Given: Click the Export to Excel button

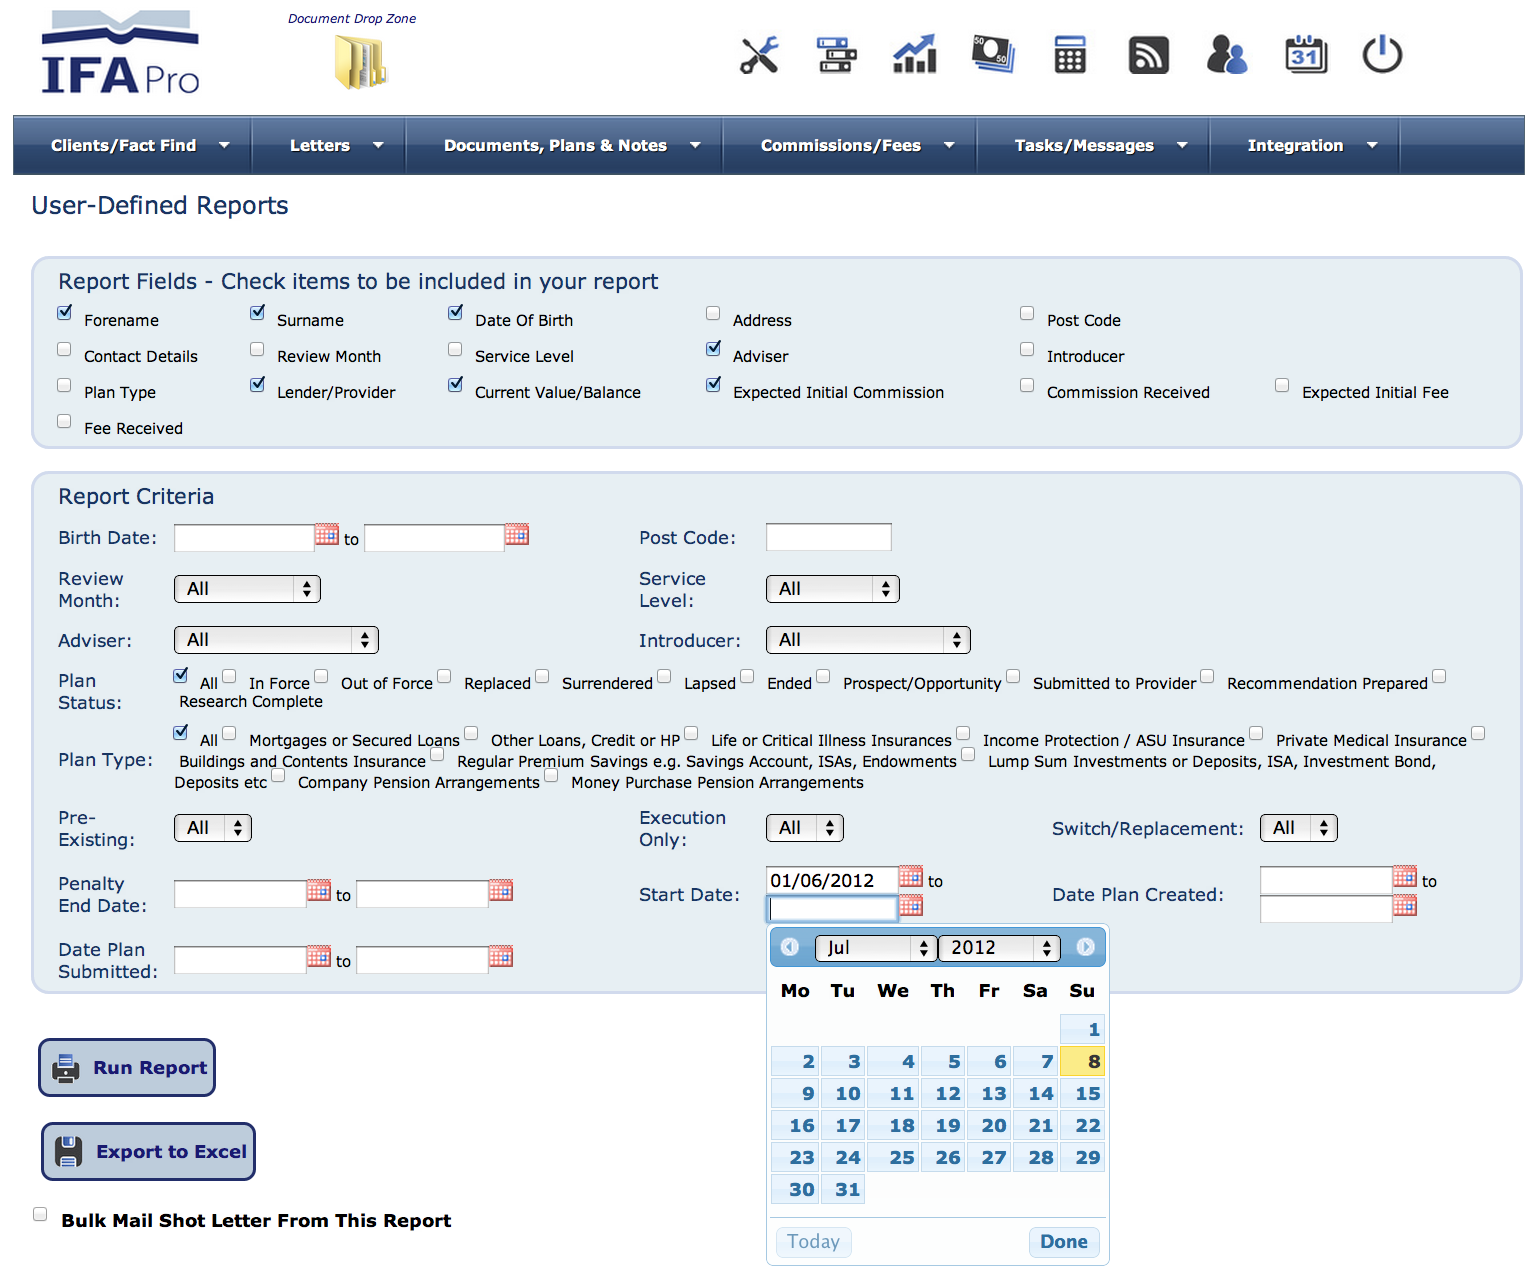Looking at the screenshot, I should (148, 1151).
